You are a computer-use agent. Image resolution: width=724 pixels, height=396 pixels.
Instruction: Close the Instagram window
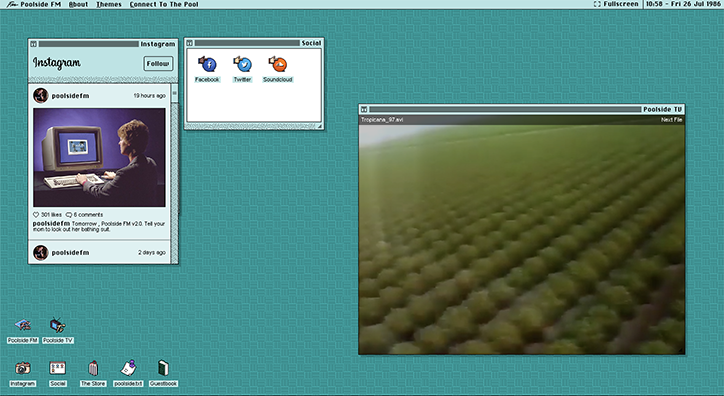click(x=34, y=44)
